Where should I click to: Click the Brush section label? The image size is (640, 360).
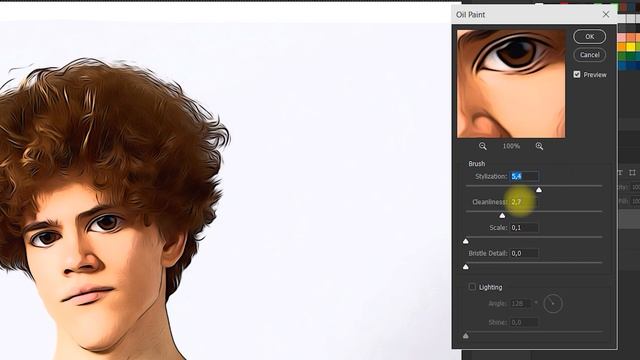(477, 163)
